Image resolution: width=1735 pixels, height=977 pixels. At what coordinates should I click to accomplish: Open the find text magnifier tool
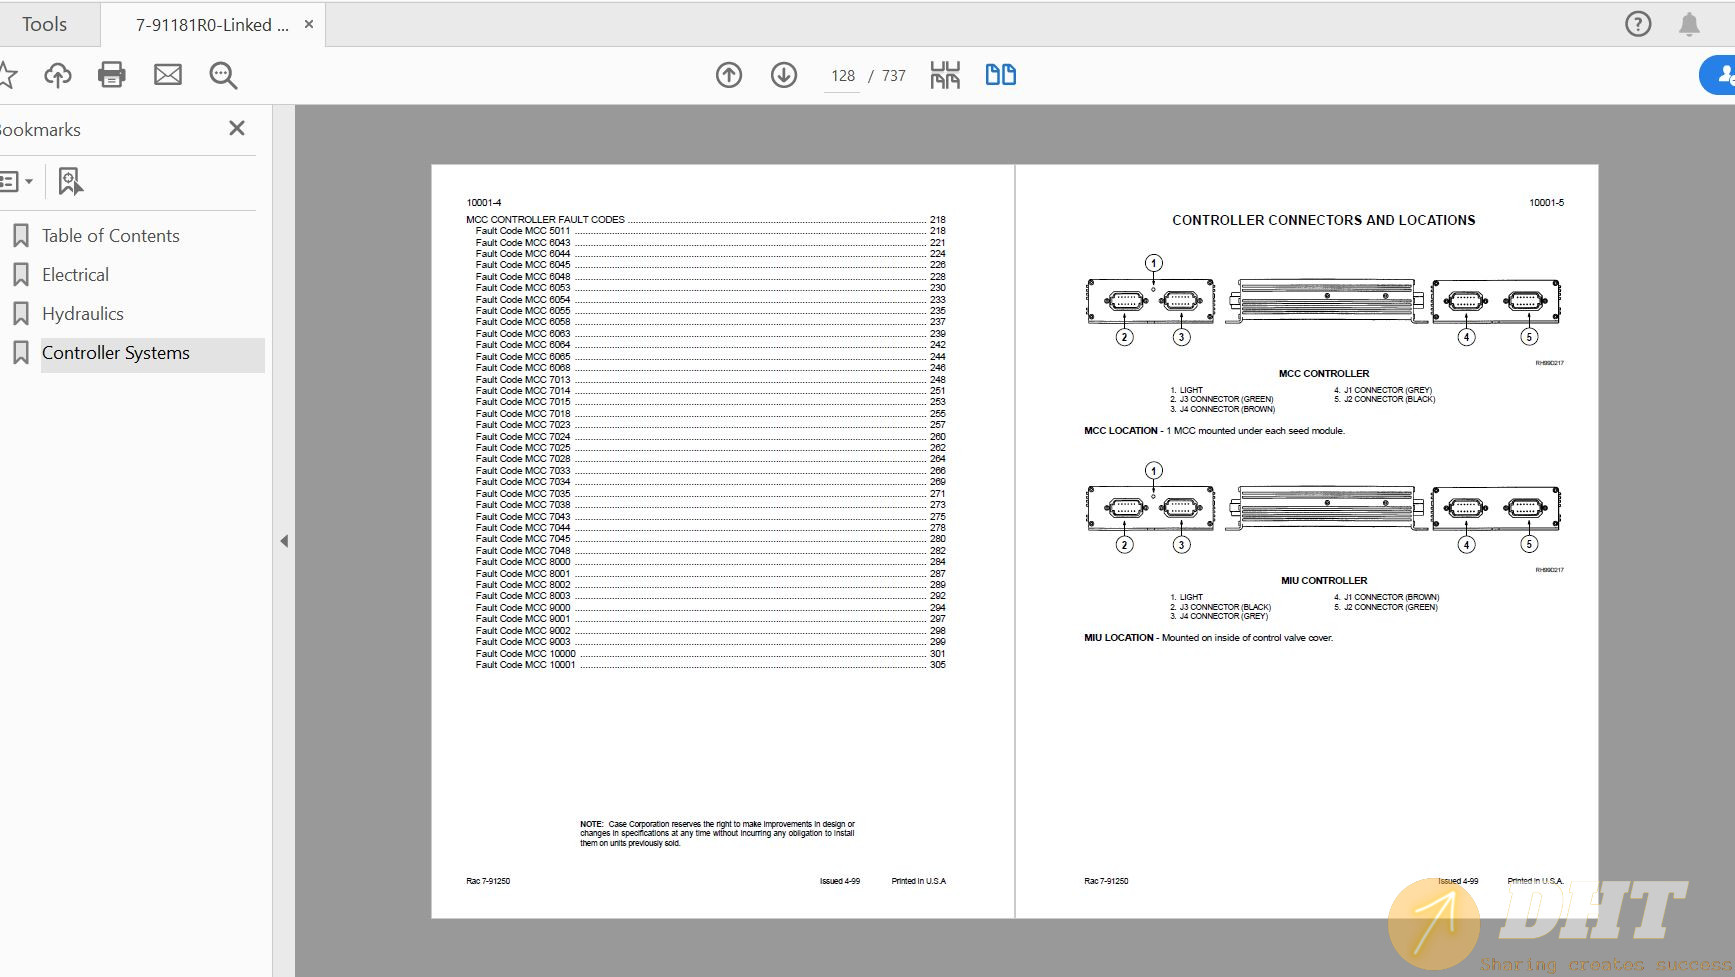(x=223, y=75)
